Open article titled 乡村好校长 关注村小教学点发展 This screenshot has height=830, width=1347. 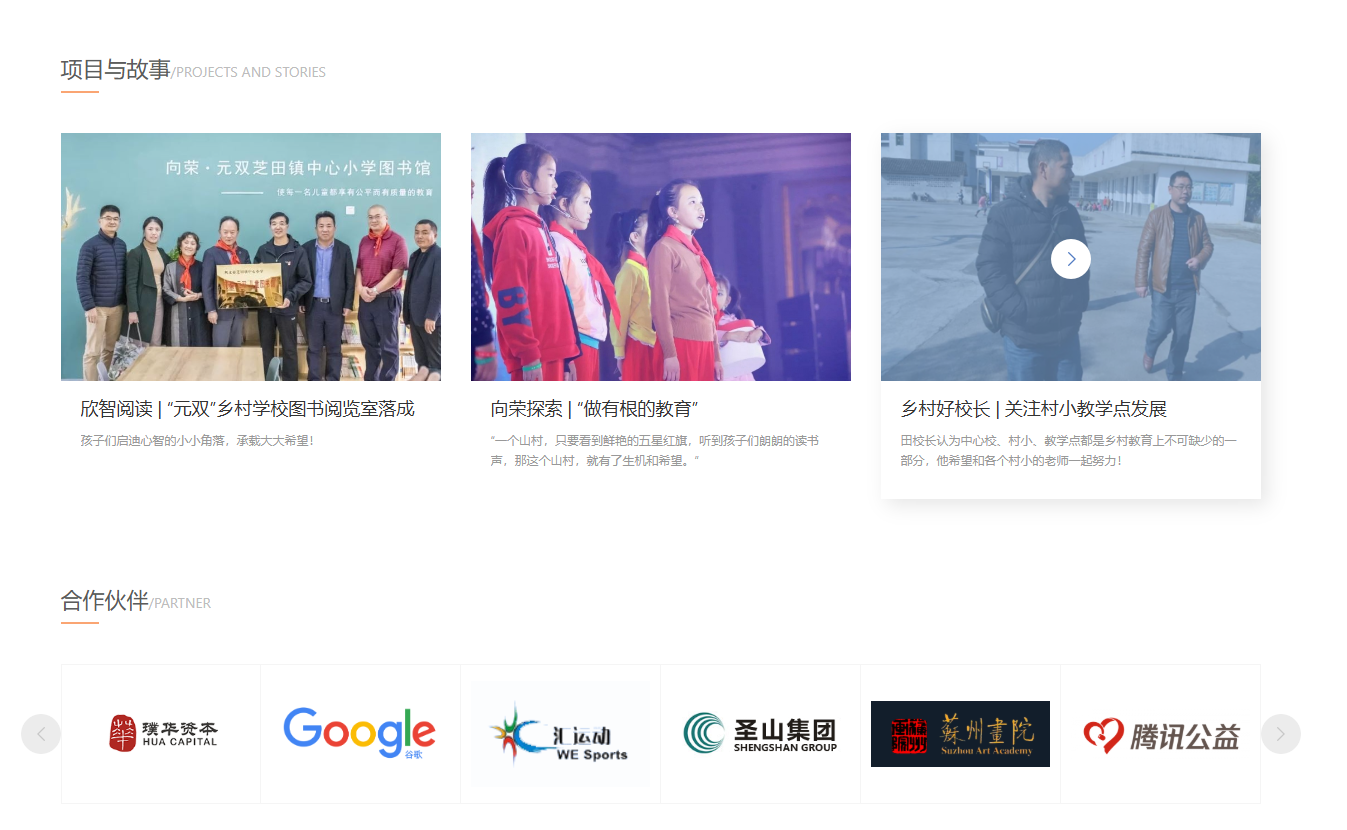[x=1034, y=409]
